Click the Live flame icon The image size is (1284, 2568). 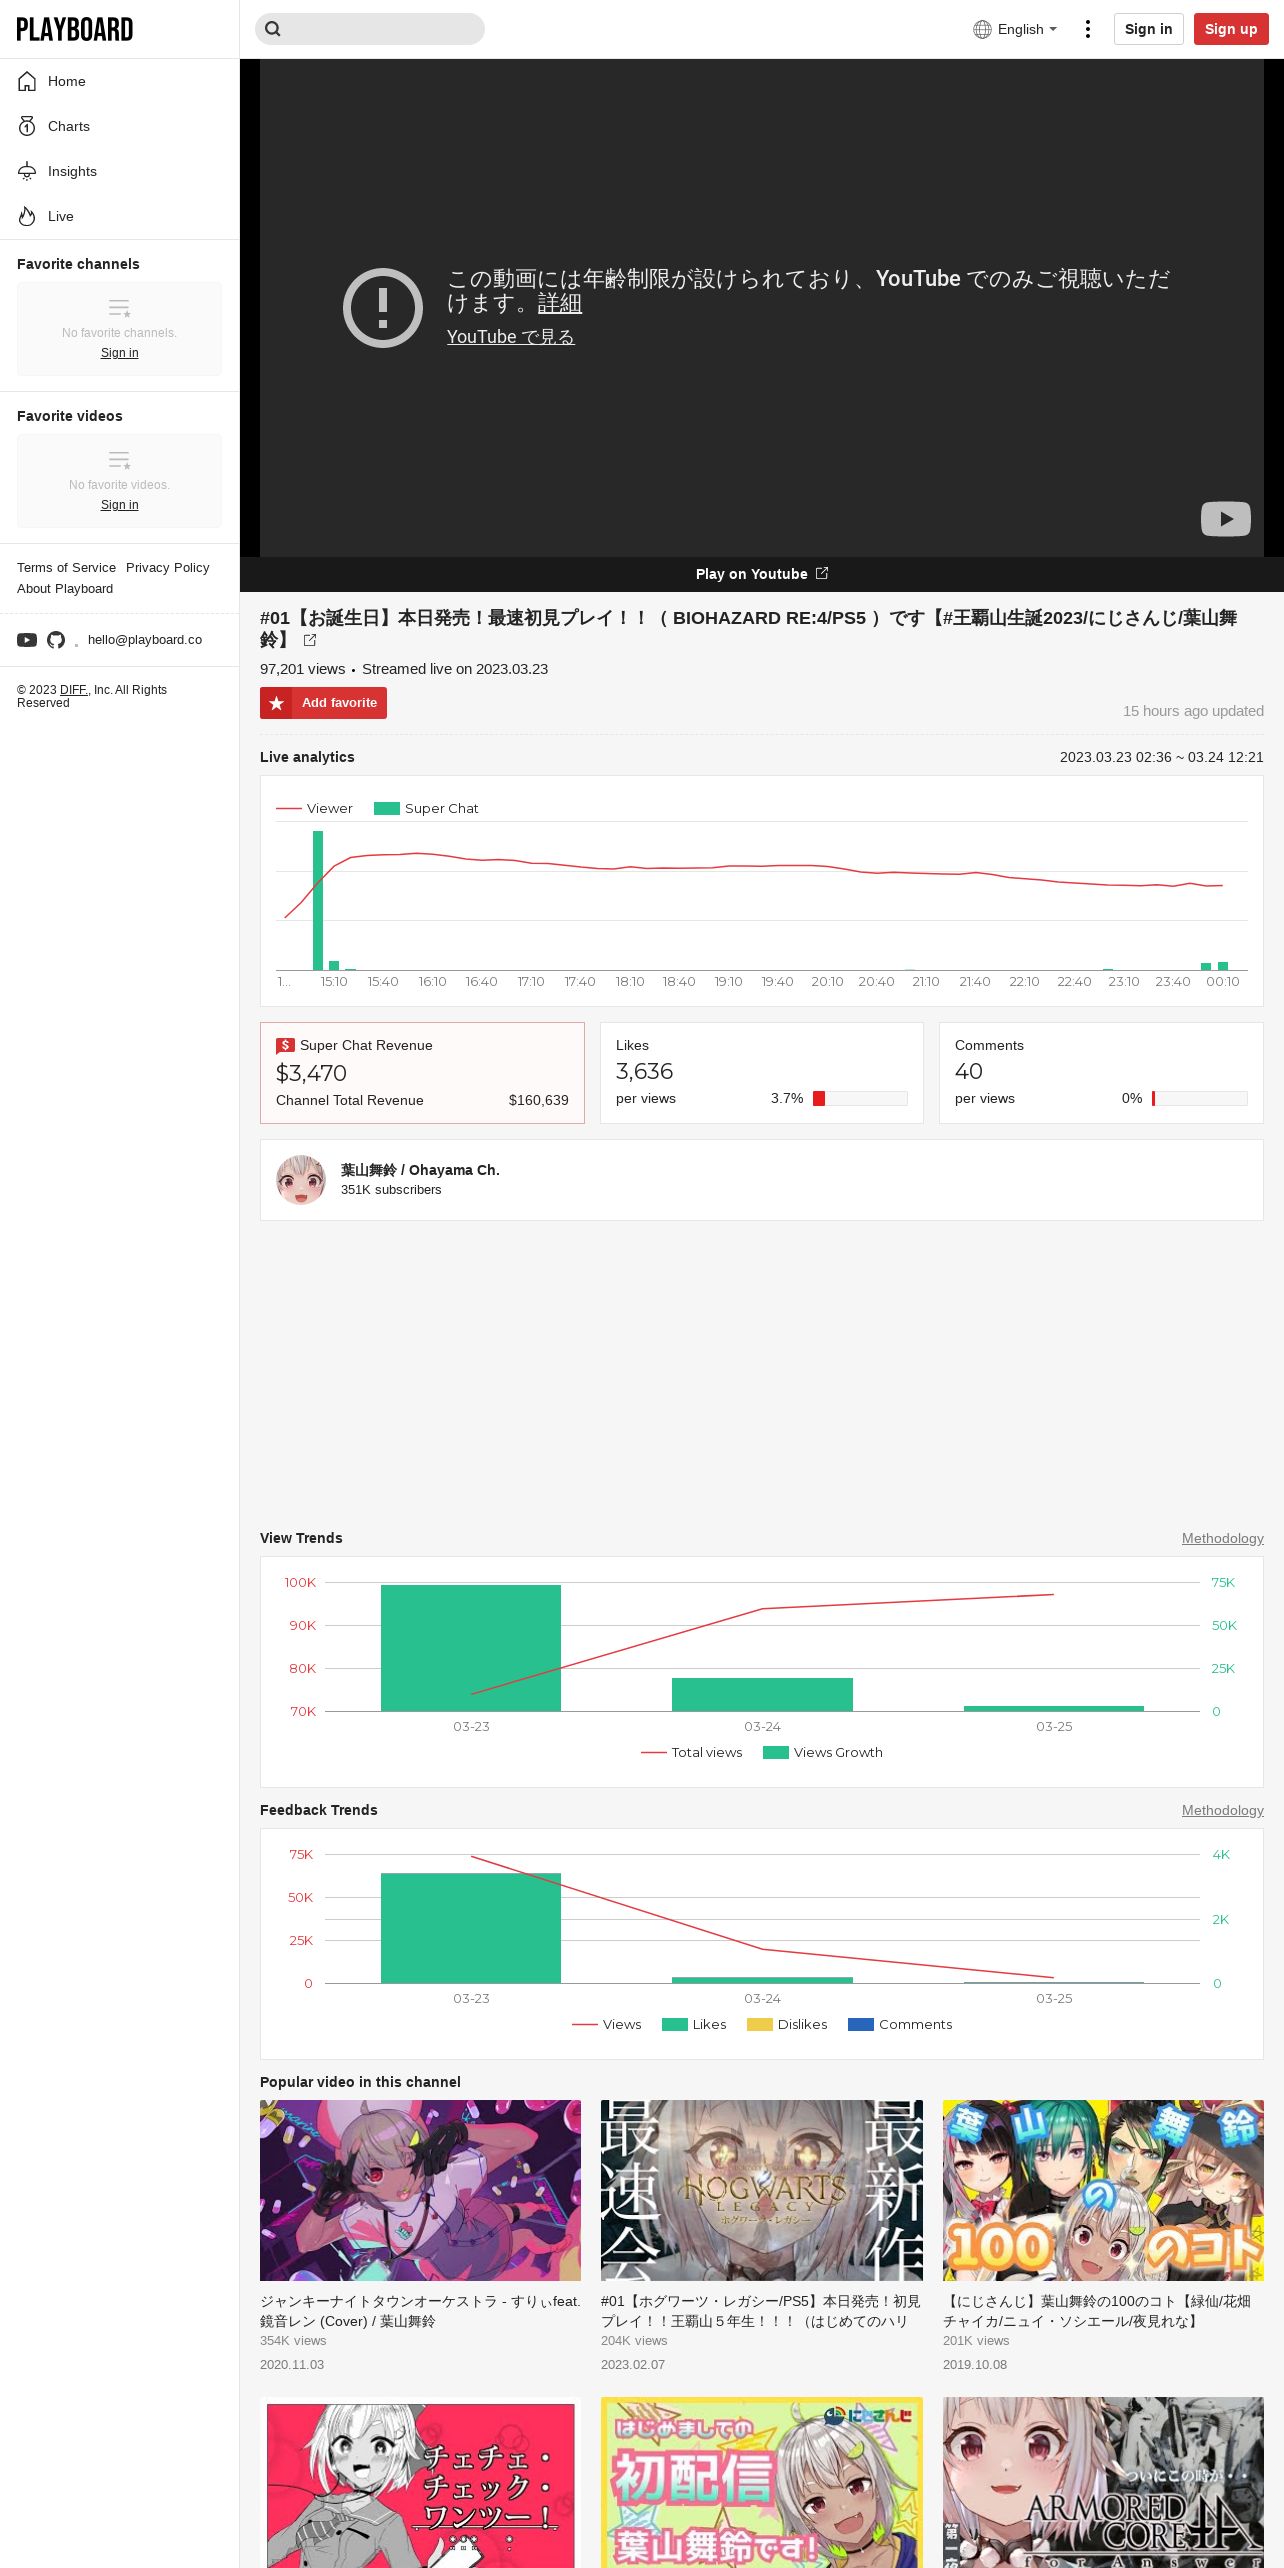pos(27,216)
